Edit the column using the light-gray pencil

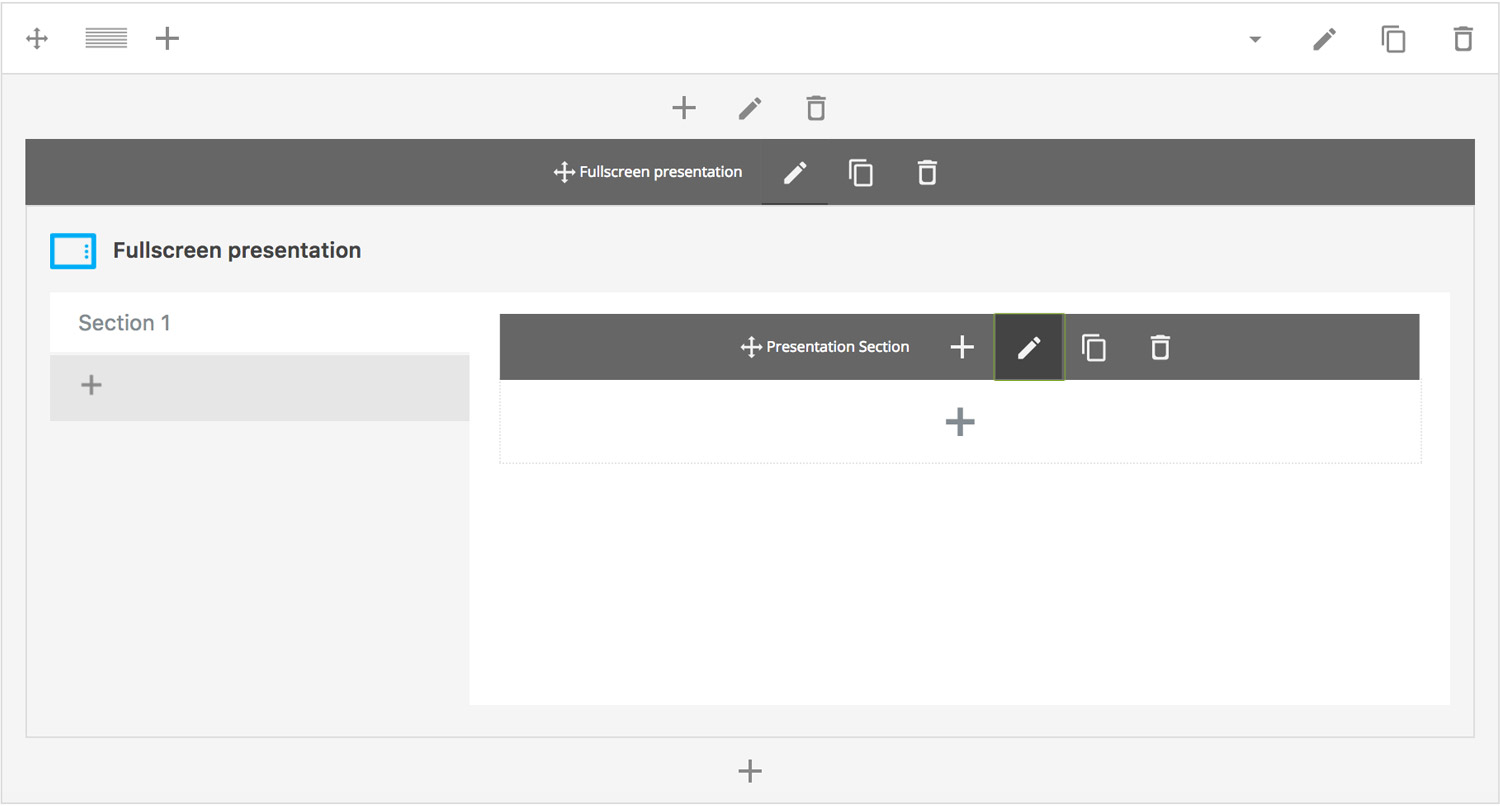[x=750, y=108]
